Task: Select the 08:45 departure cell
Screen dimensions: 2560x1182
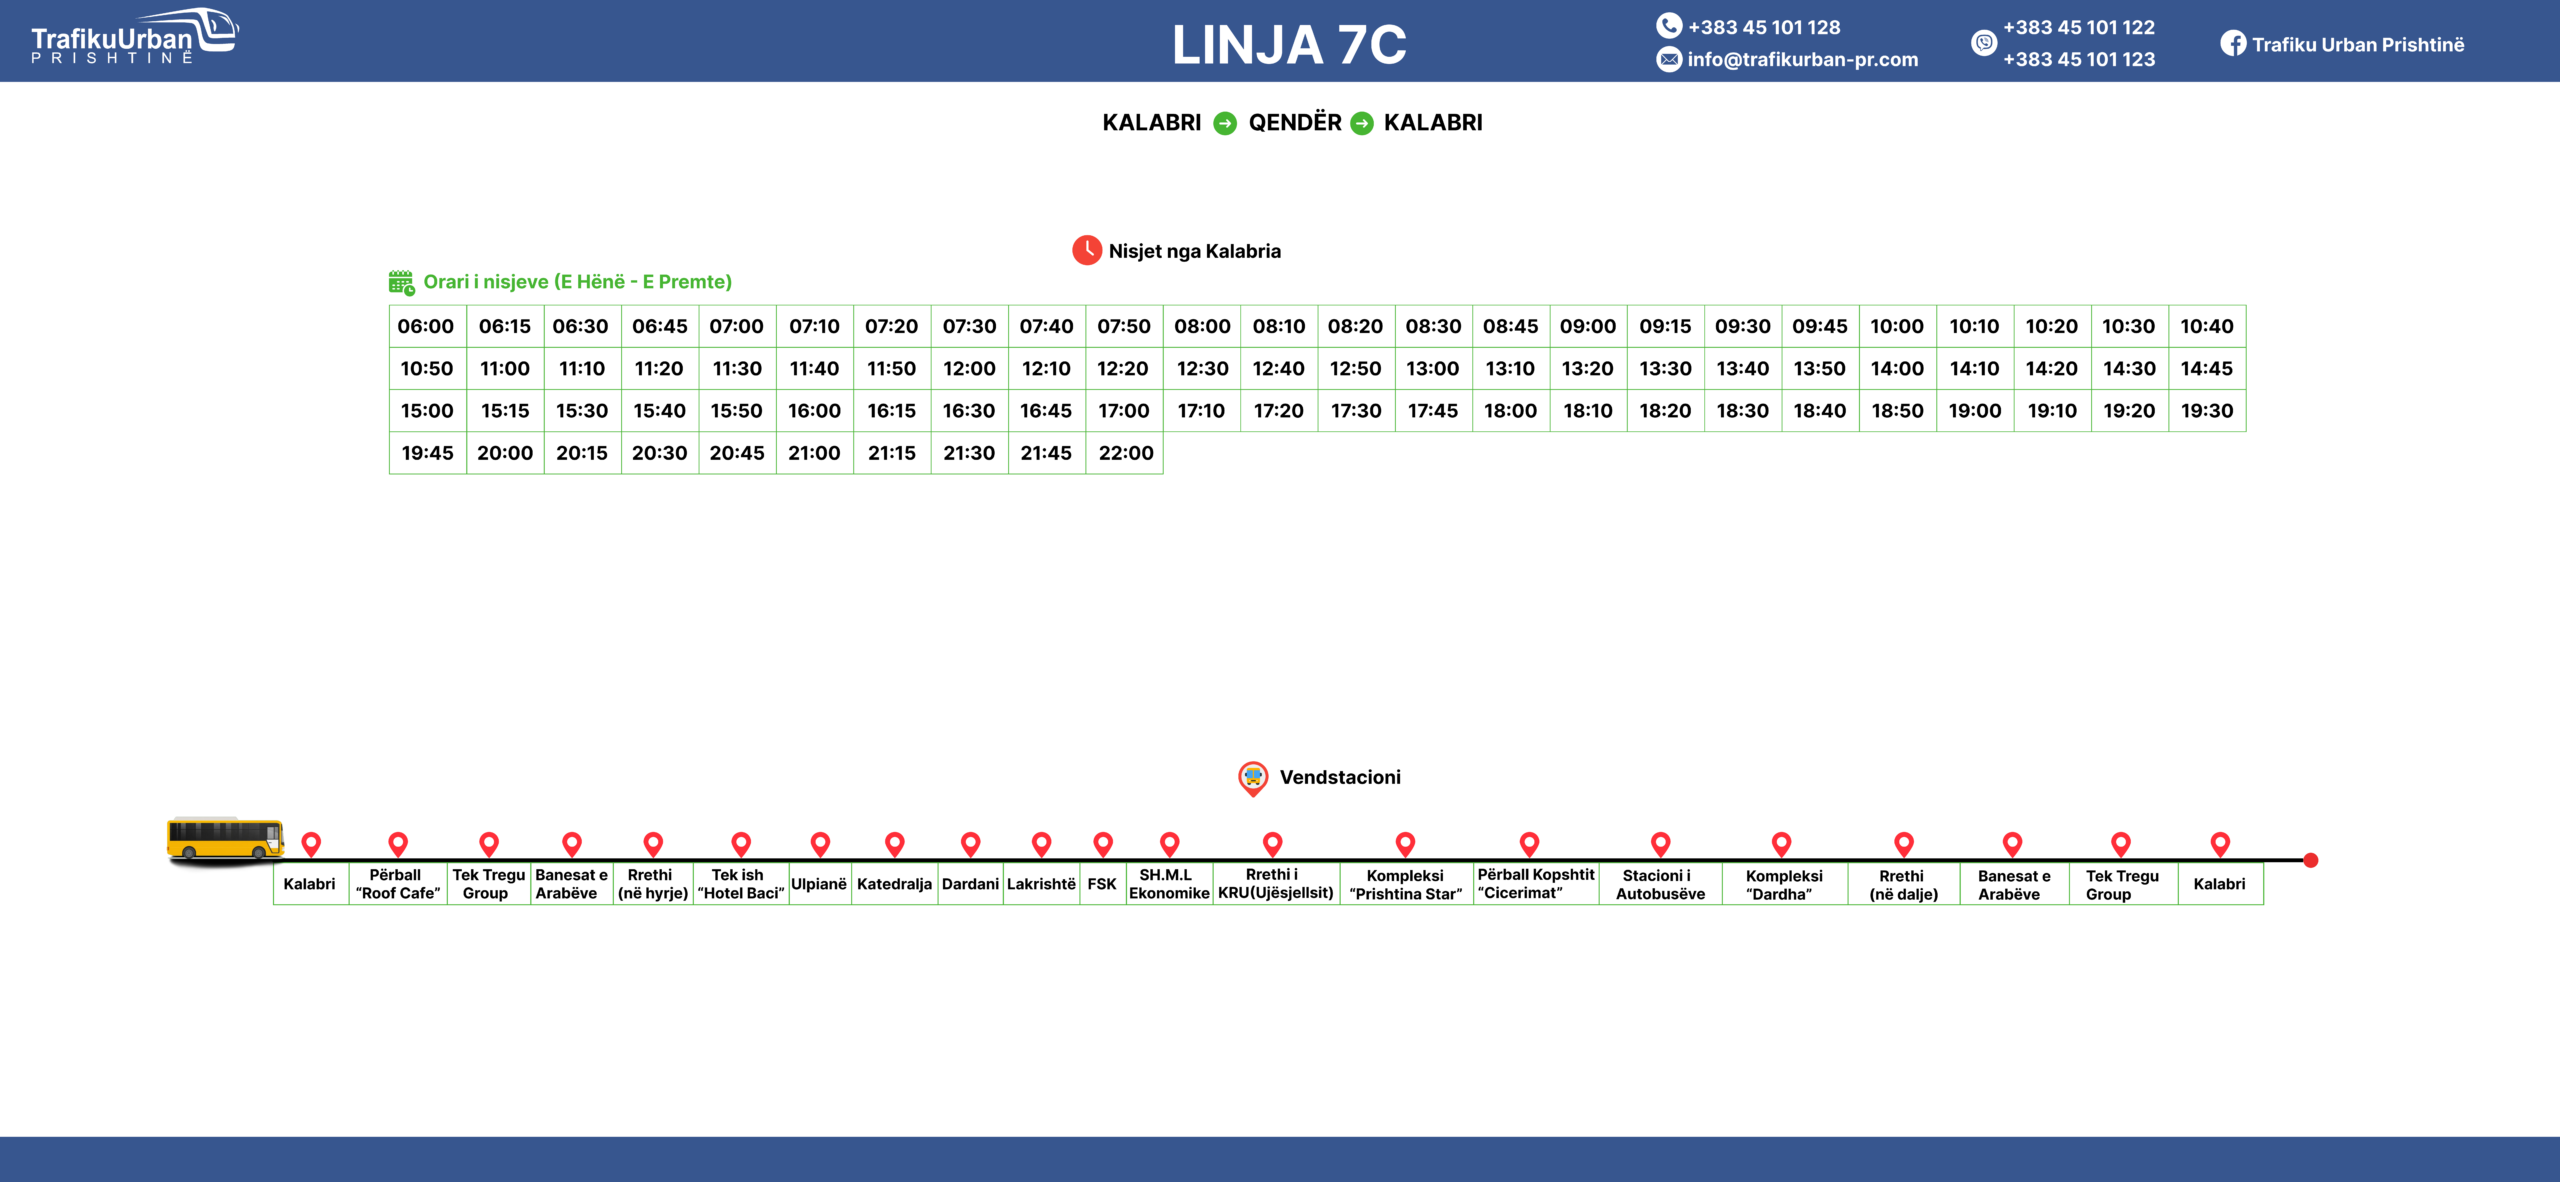Action: pyautogui.click(x=1510, y=326)
